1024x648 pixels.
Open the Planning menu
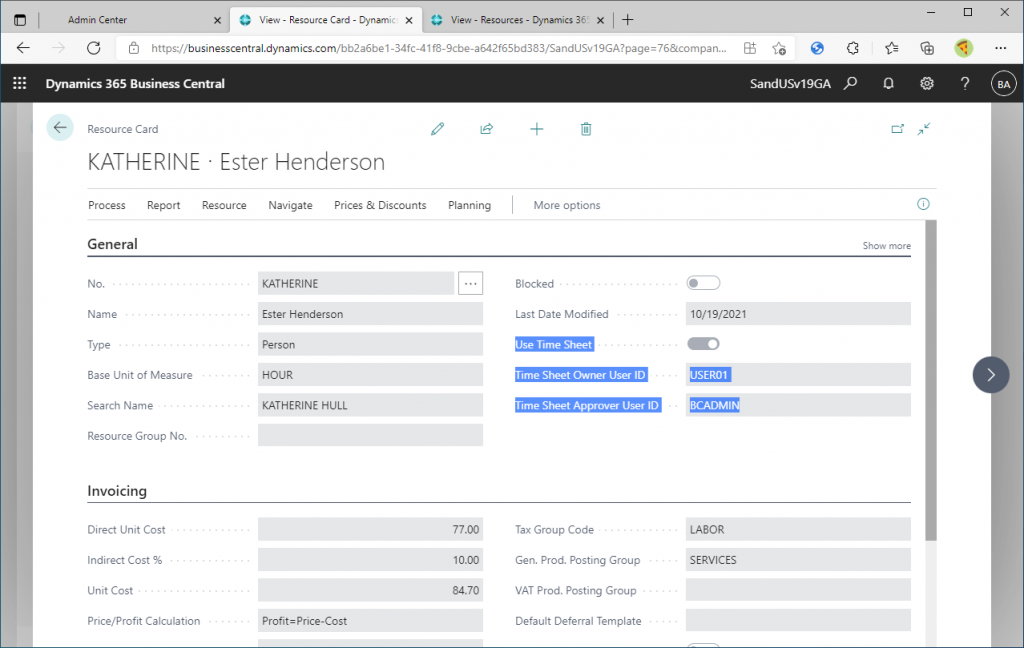click(x=470, y=205)
